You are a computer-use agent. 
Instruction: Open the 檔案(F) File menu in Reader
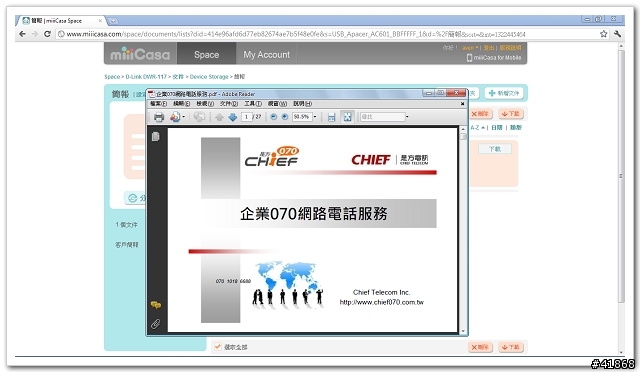159,104
